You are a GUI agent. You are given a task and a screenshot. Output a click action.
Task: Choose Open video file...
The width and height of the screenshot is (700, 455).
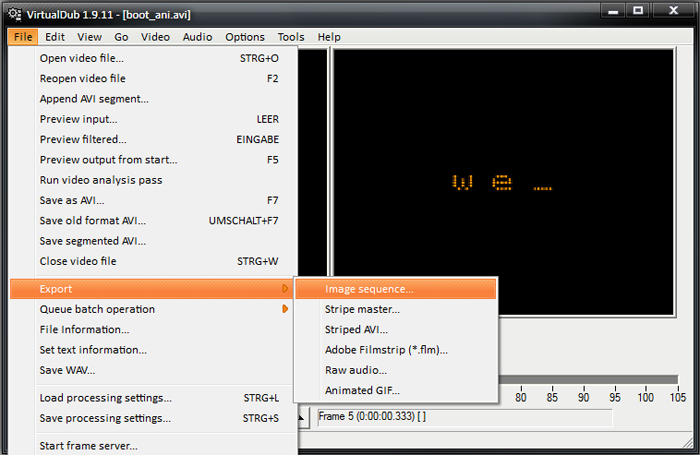pos(153,58)
